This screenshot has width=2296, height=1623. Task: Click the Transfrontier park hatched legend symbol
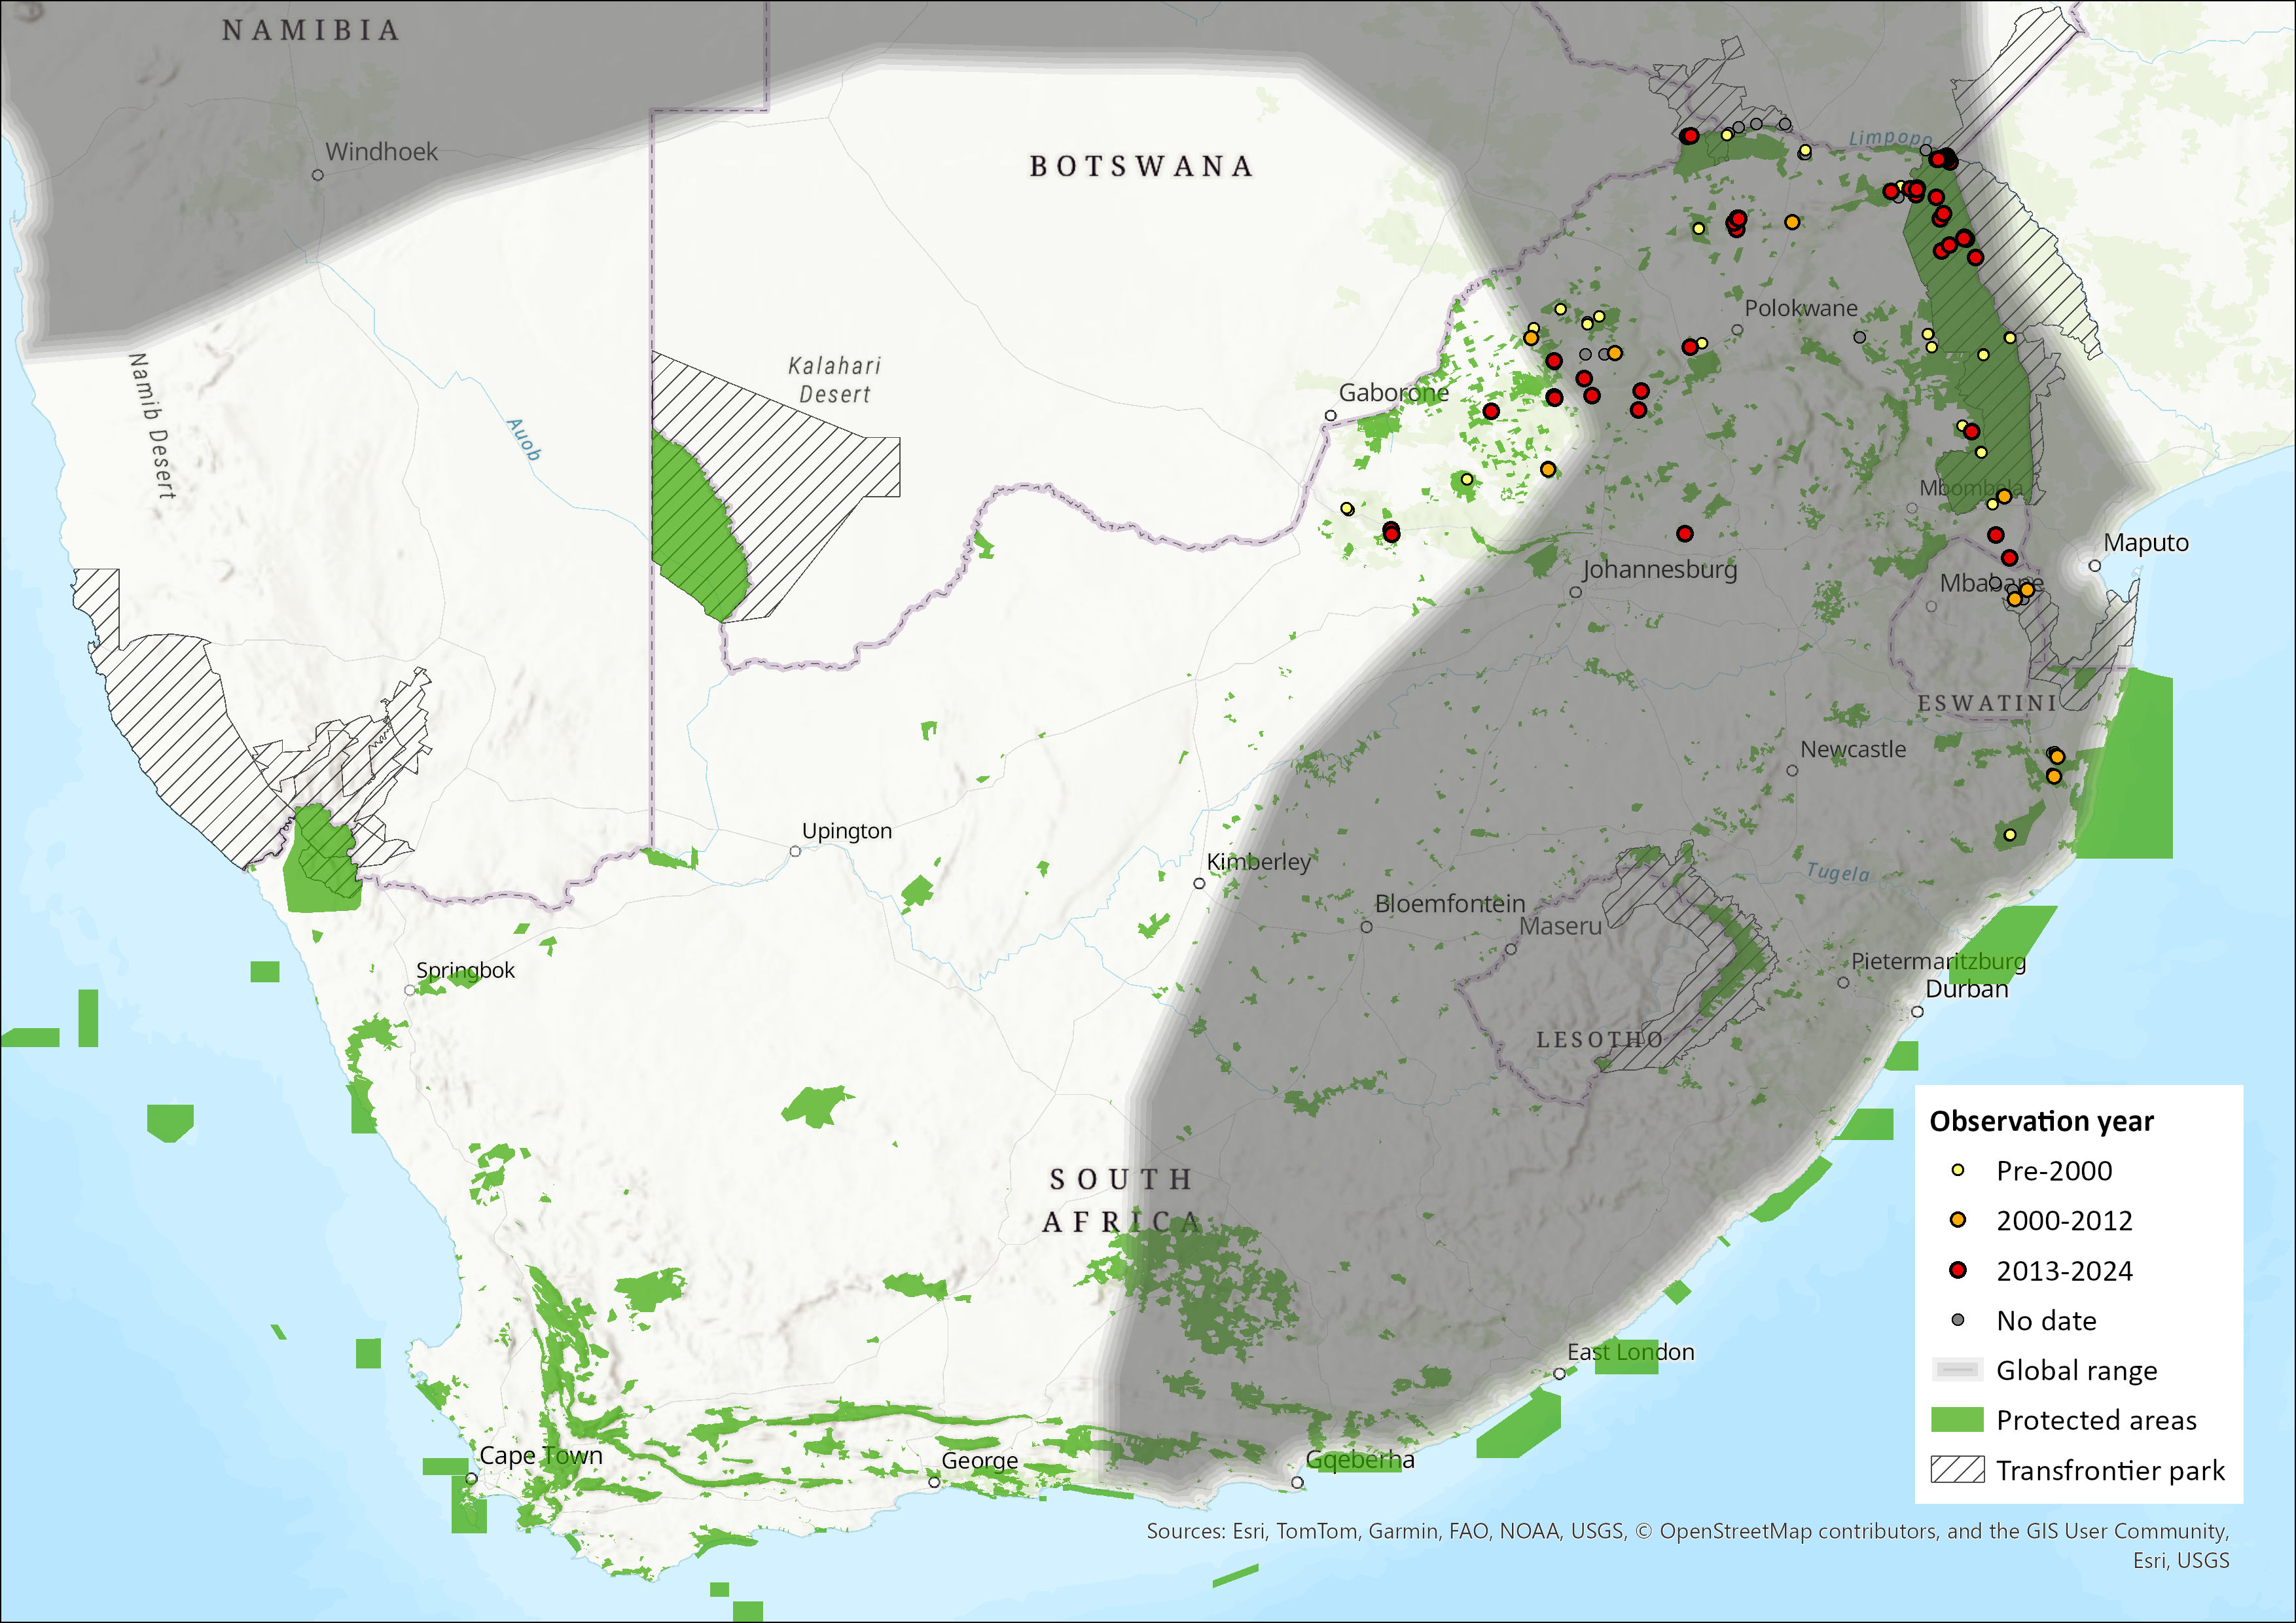(x=1957, y=1470)
